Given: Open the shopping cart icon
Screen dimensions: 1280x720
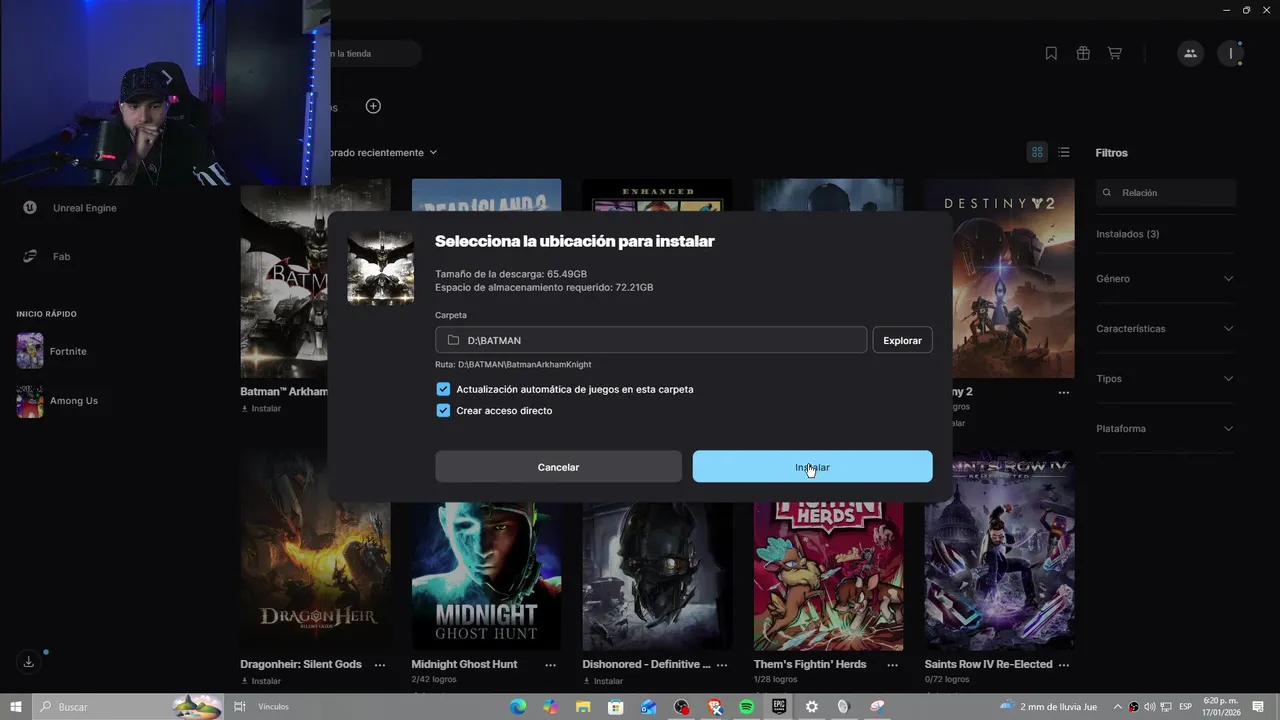Looking at the screenshot, I should tap(1114, 53).
